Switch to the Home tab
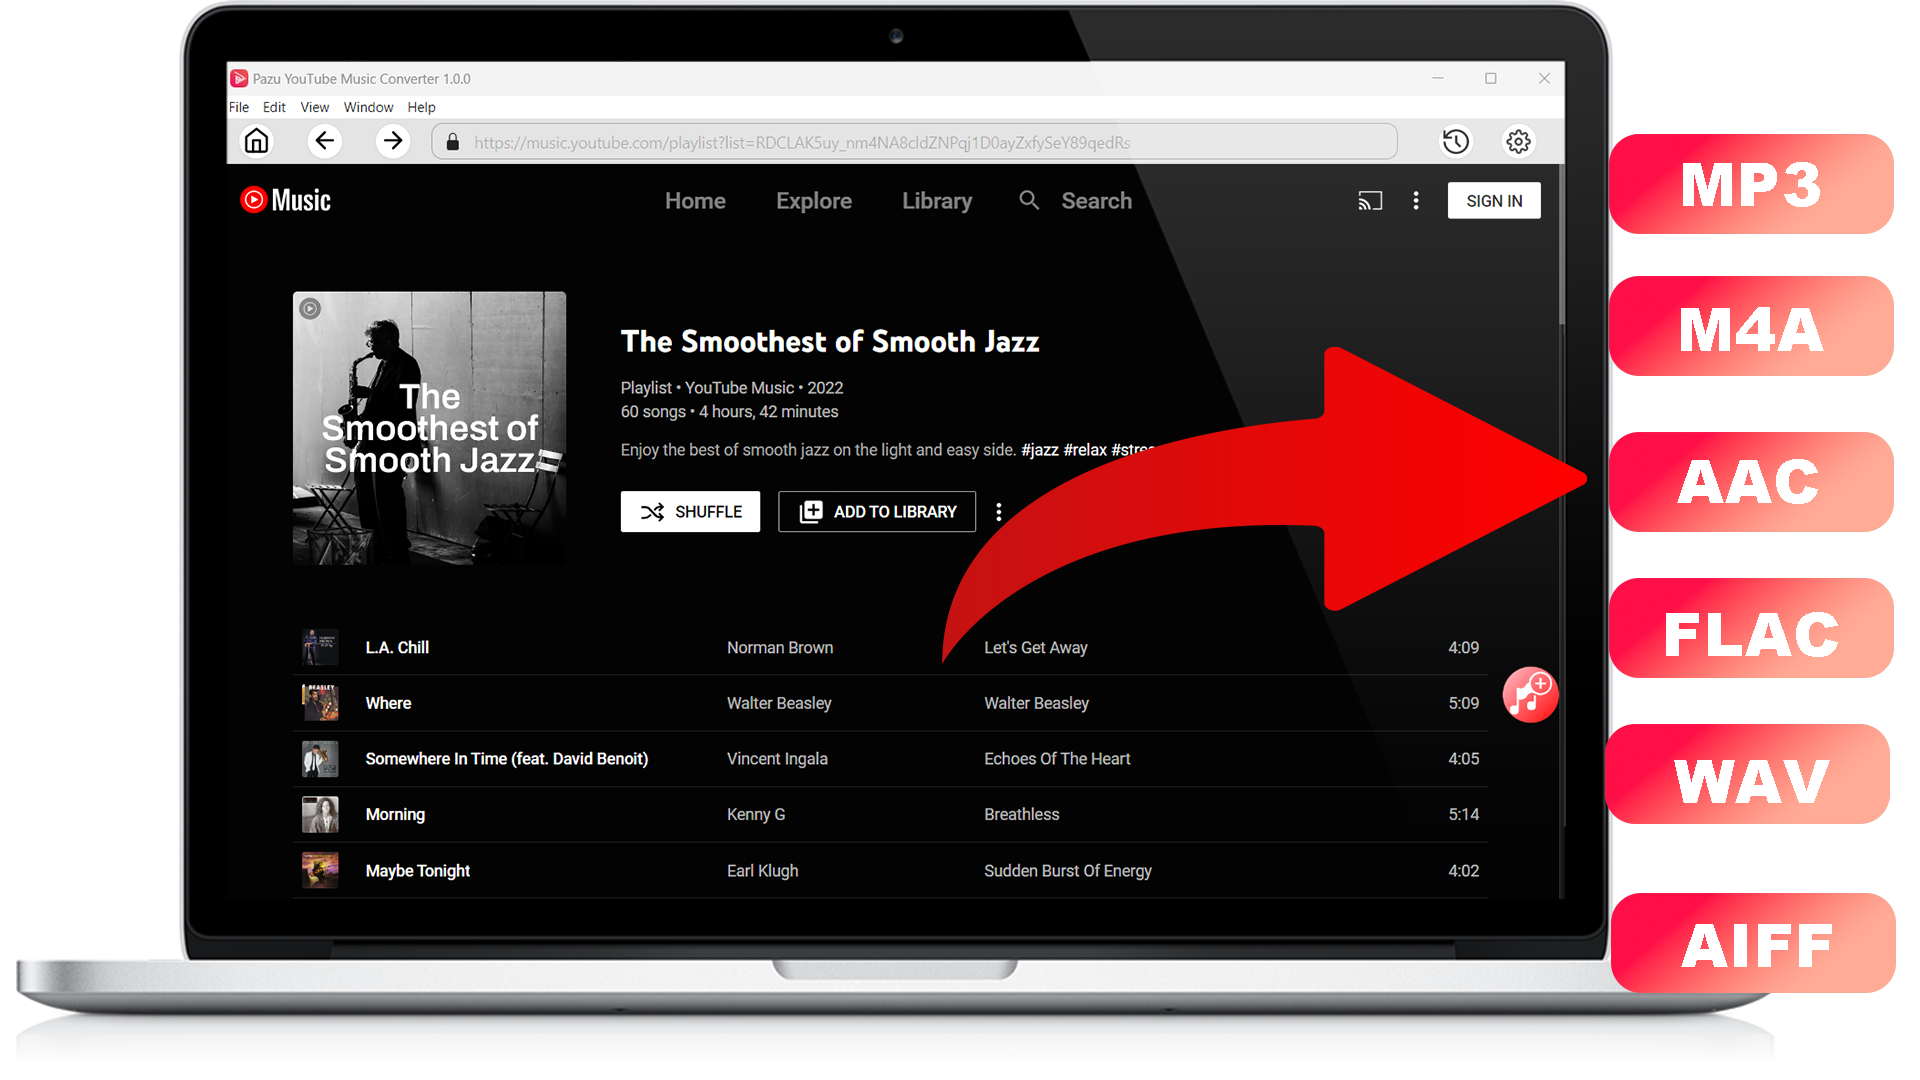Viewport: 1920px width, 1080px height. tap(695, 201)
